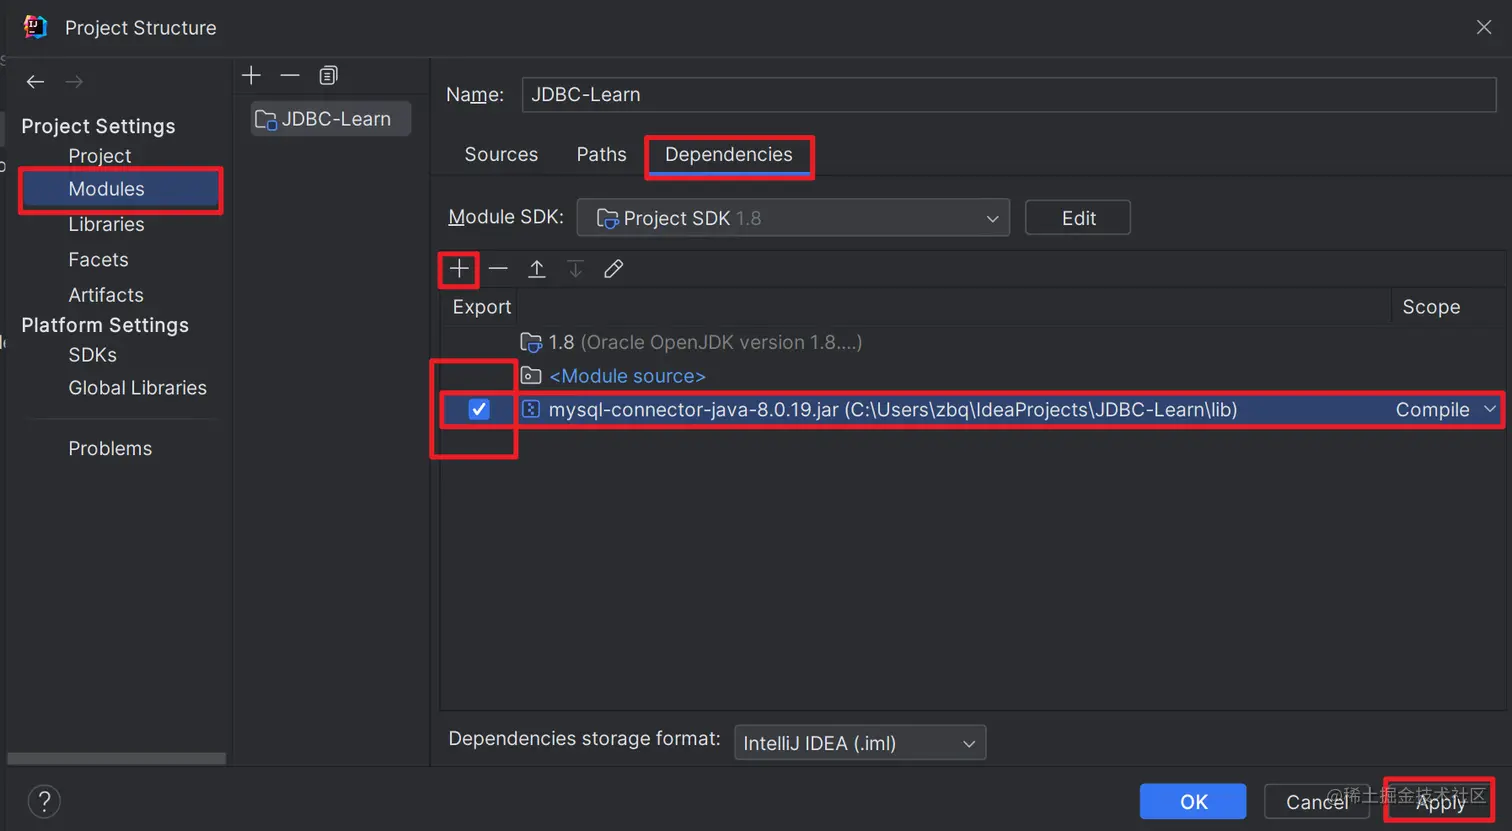Confirm with the OK button
Viewport: 1512px width, 831px height.
[x=1193, y=802]
